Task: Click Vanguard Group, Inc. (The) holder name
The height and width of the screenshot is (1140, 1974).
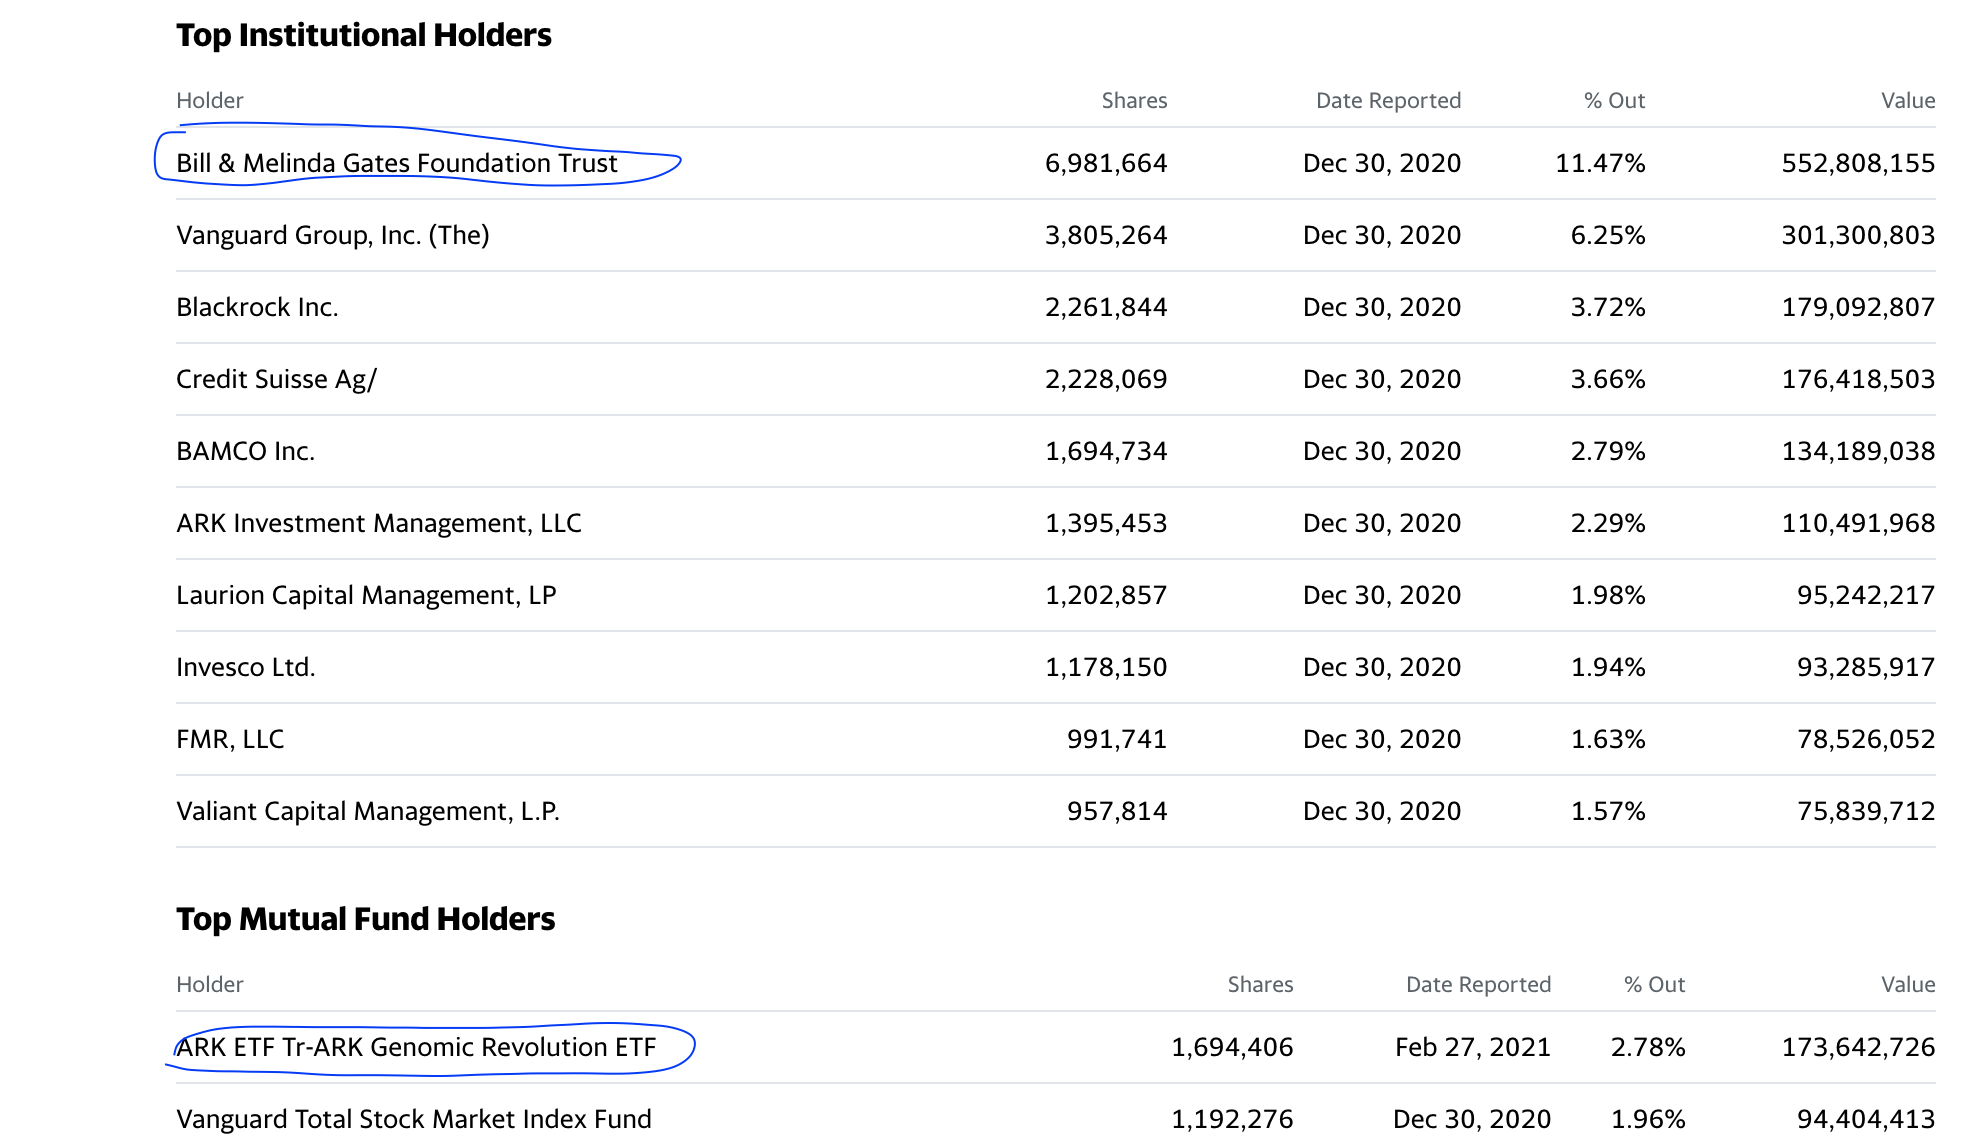Action: coord(332,235)
